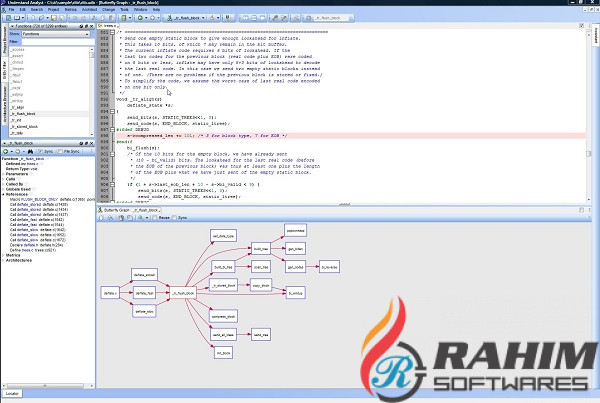Click the first icon in the main toolbar
The width and height of the screenshot is (600, 403).
(x=8, y=18)
